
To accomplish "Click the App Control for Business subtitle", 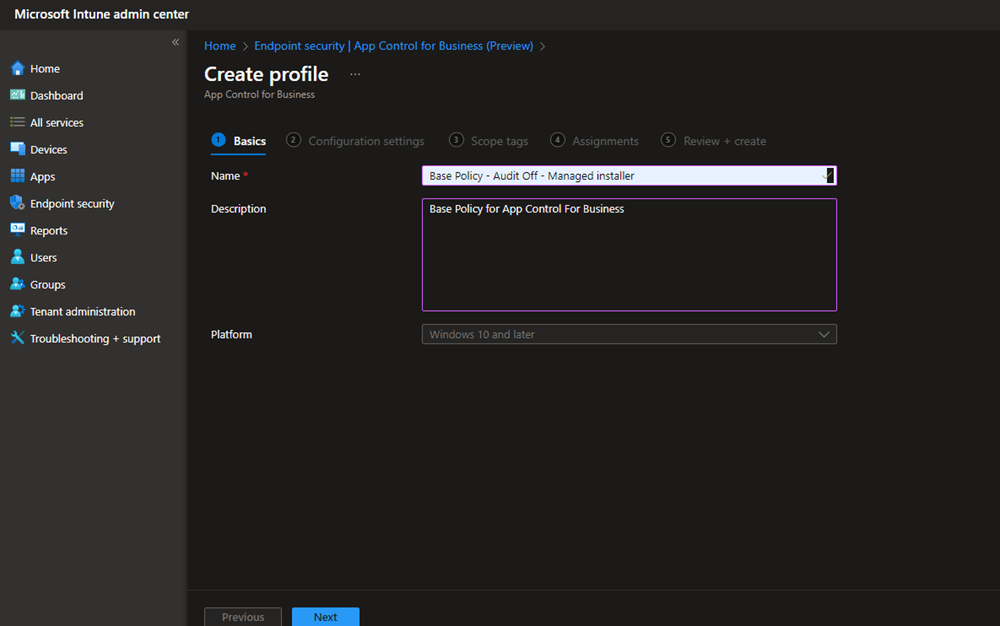I will 259,94.
